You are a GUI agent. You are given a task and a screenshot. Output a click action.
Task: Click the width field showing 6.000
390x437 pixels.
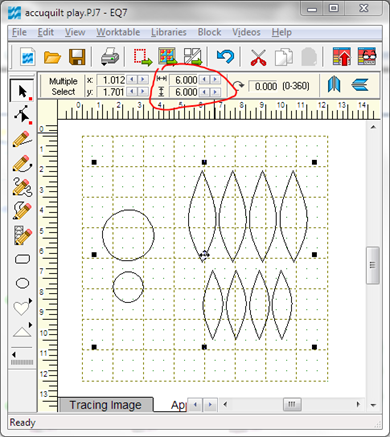[184, 80]
